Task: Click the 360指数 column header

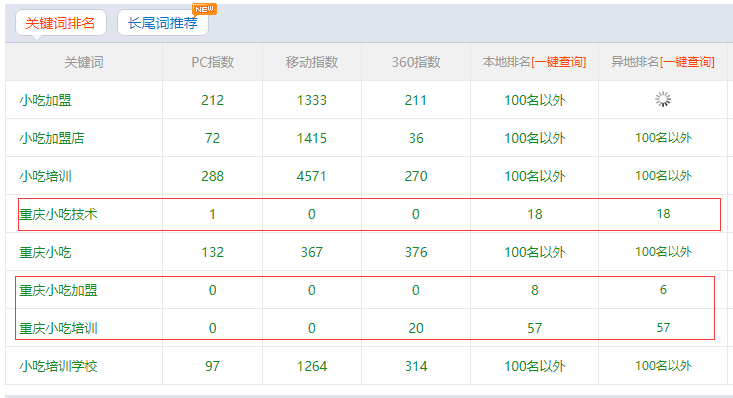Action: 416,62
